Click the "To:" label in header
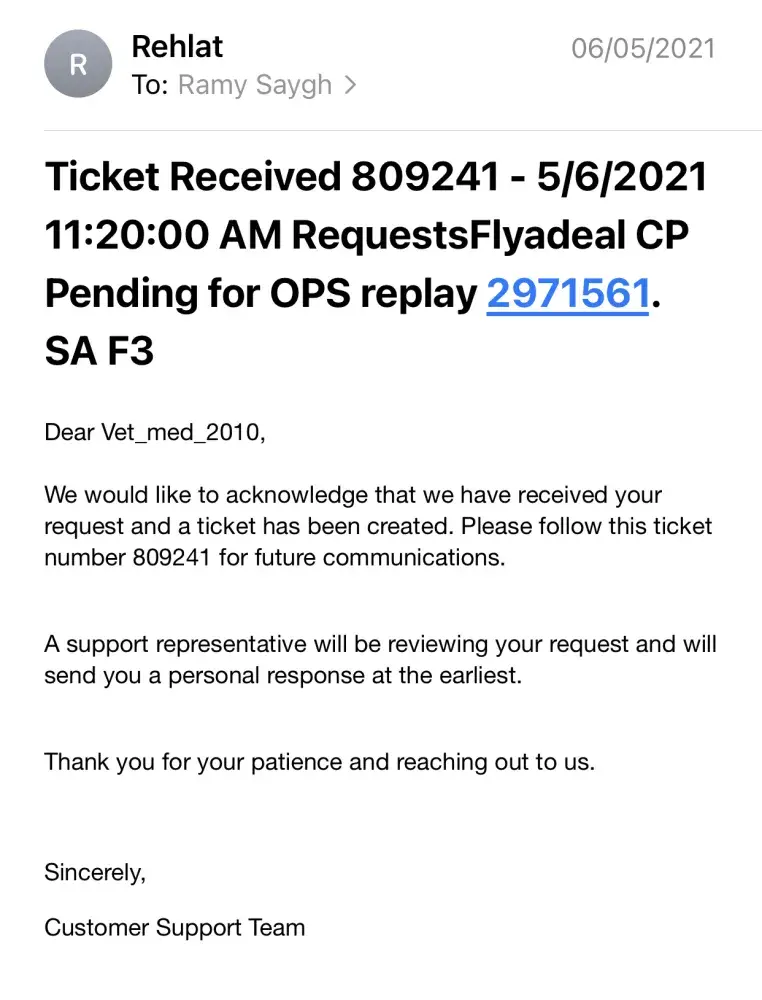The image size is (762, 1000). coord(150,86)
